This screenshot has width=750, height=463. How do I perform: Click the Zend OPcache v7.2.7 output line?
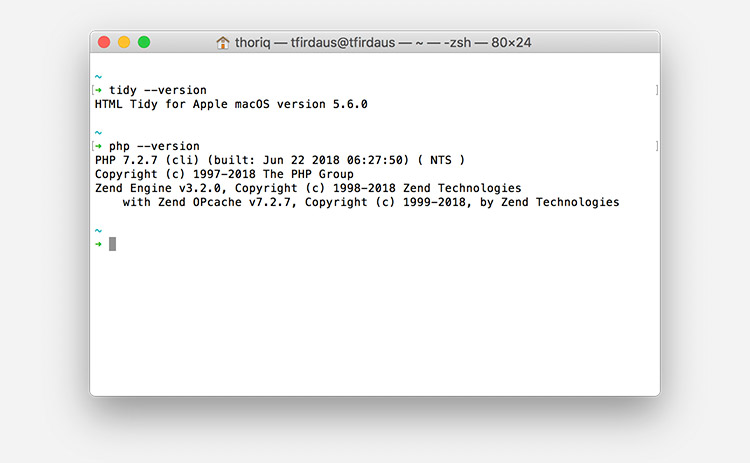[x=371, y=202]
